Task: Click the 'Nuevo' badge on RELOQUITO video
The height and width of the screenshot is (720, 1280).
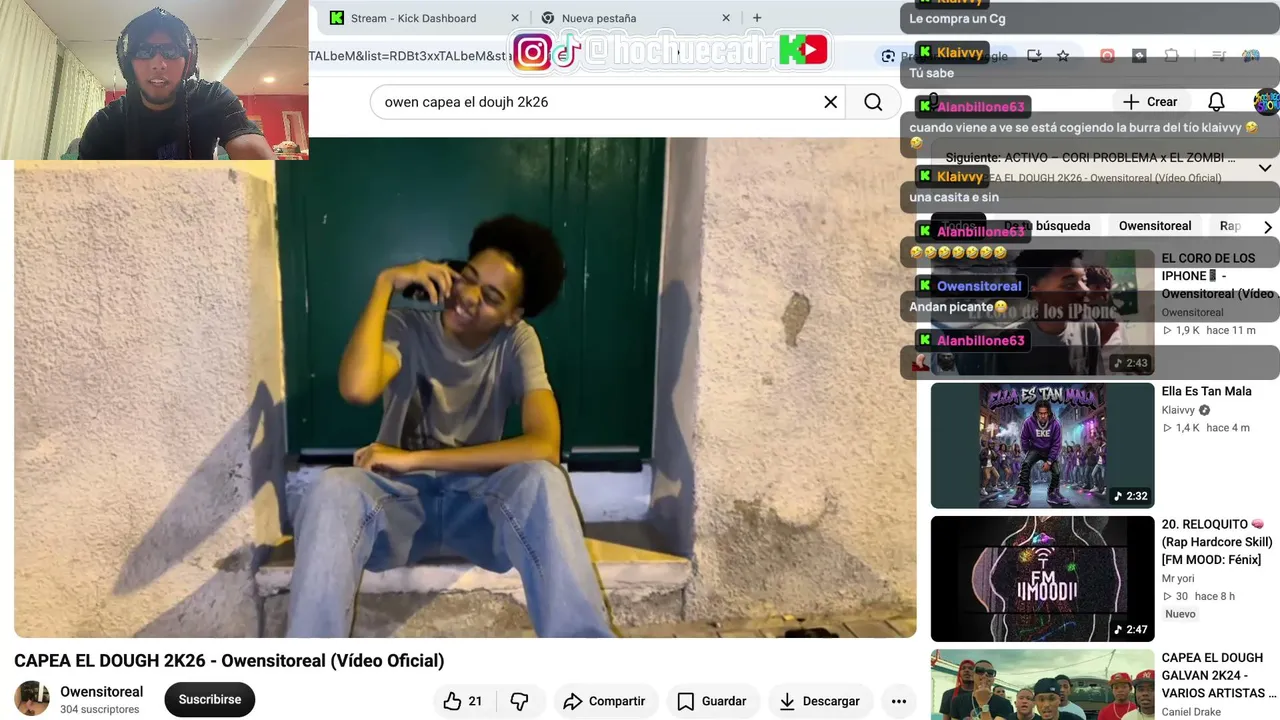Action: click(x=1180, y=614)
